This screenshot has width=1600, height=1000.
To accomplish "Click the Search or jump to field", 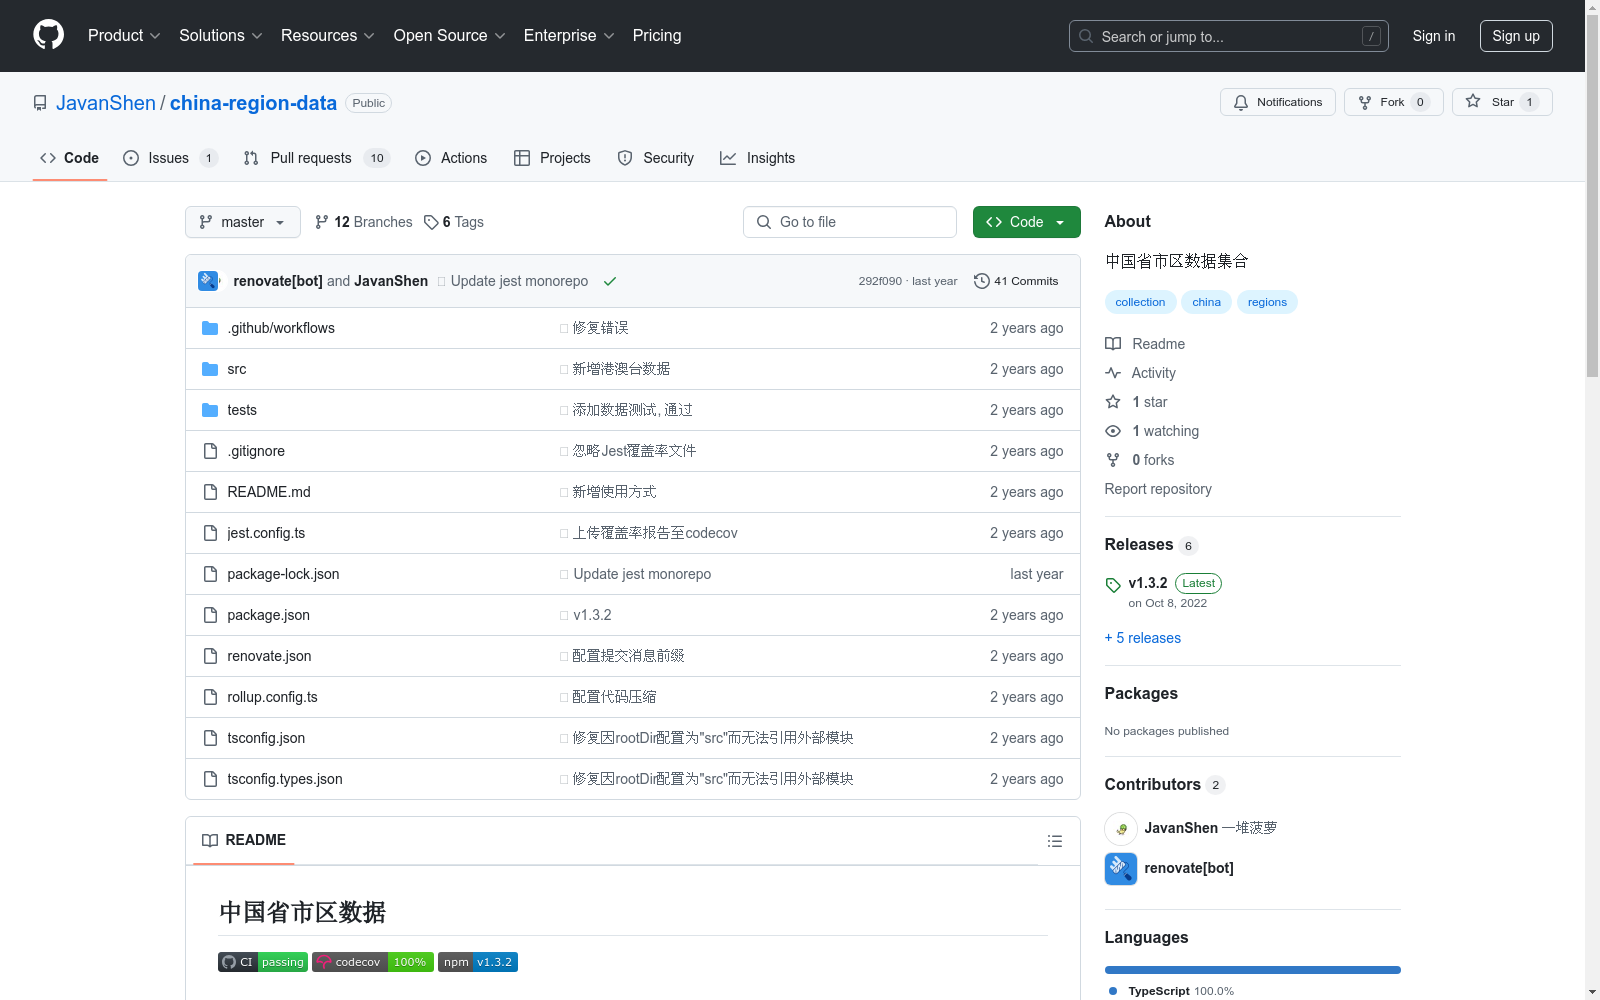I will (x=1229, y=36).
